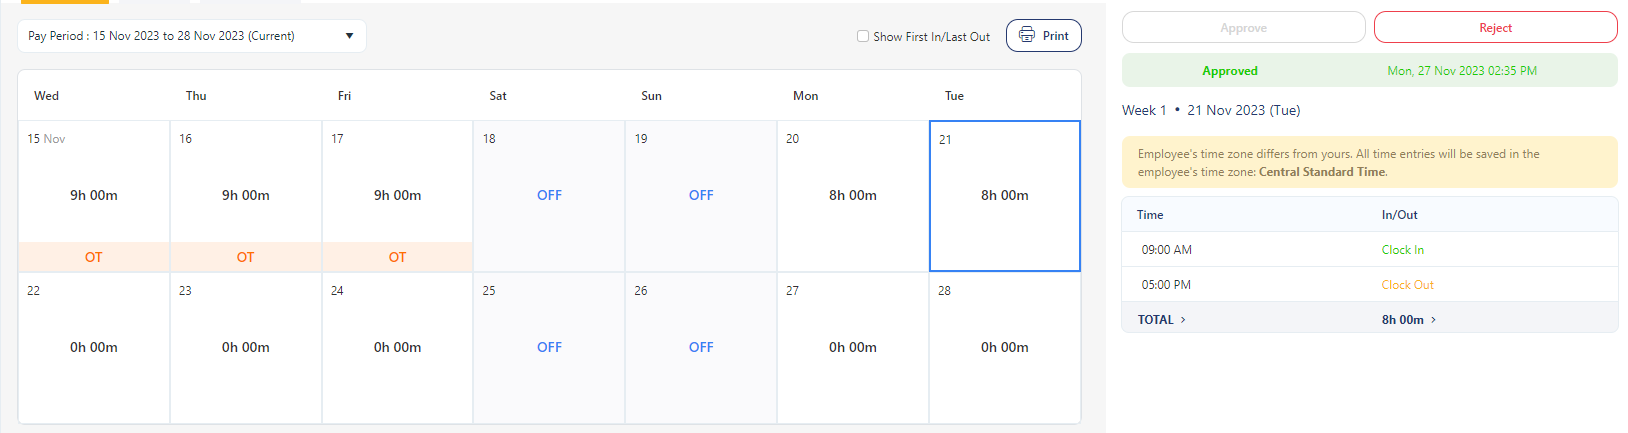This screenshot has width=1628, height=433.
Task: Select day 27 calendar cell
Action: (x=853, y=347)
